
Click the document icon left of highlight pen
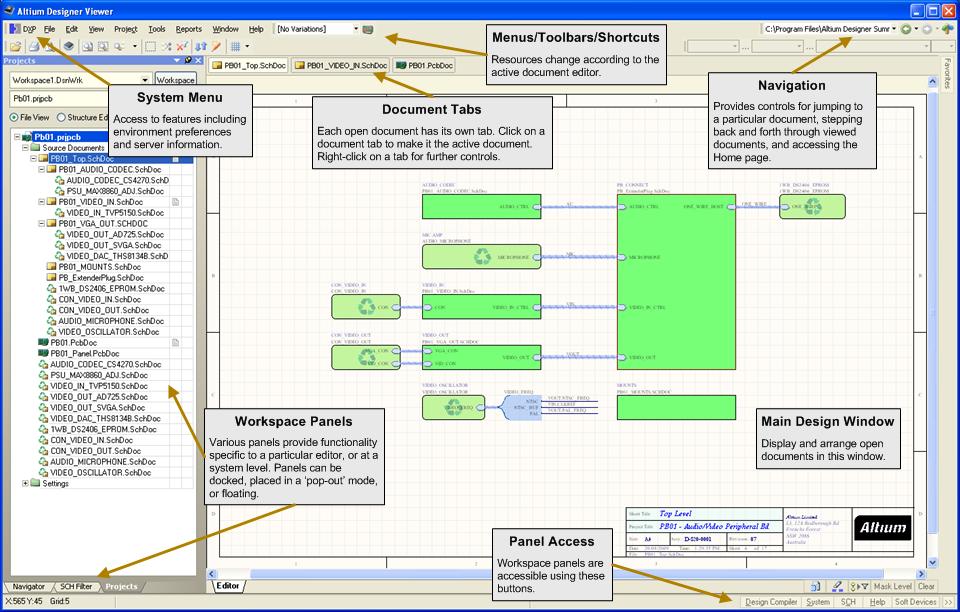tap(816, 586)
